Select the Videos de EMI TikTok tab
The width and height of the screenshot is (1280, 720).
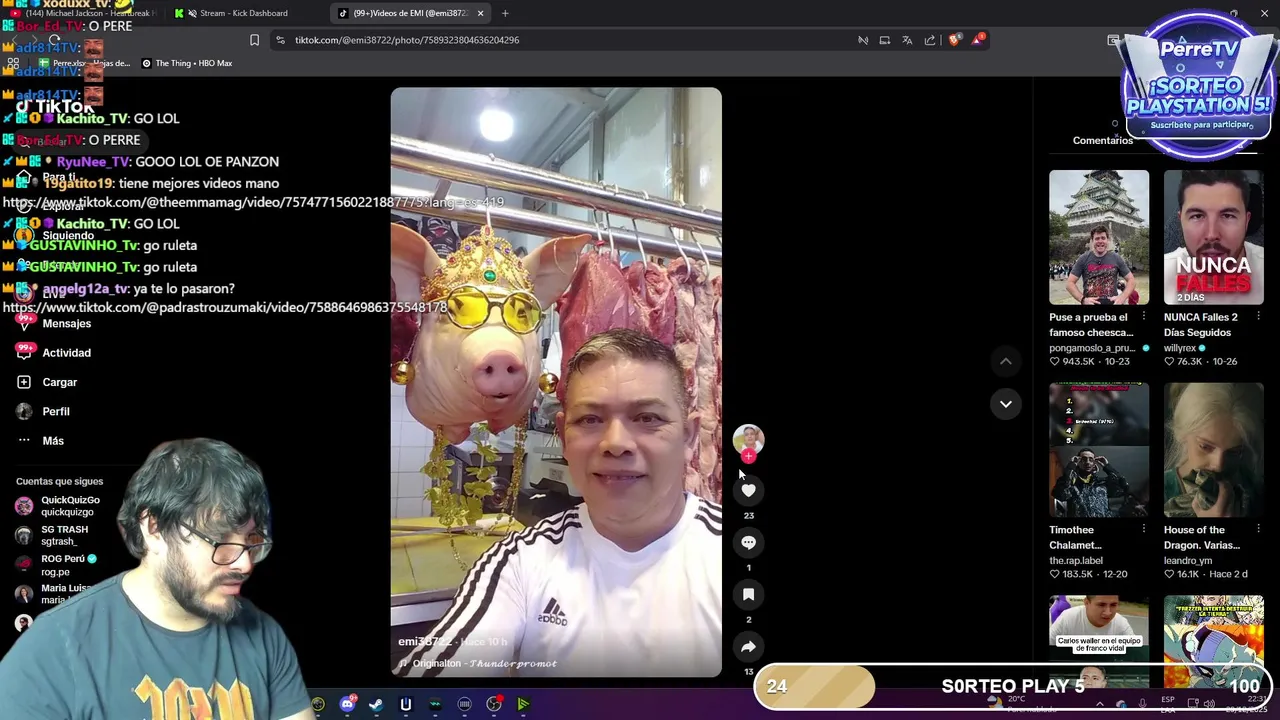coord(408,13)
